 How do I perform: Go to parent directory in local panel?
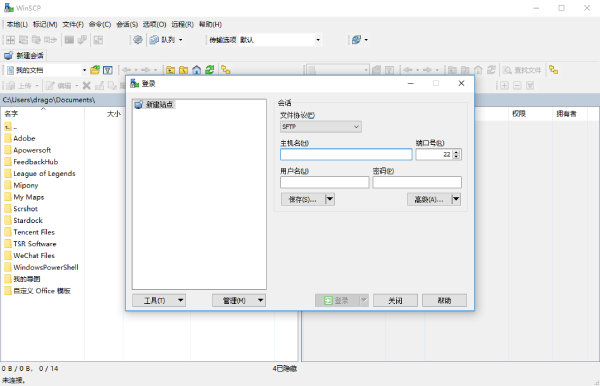[x=171, y=70]
